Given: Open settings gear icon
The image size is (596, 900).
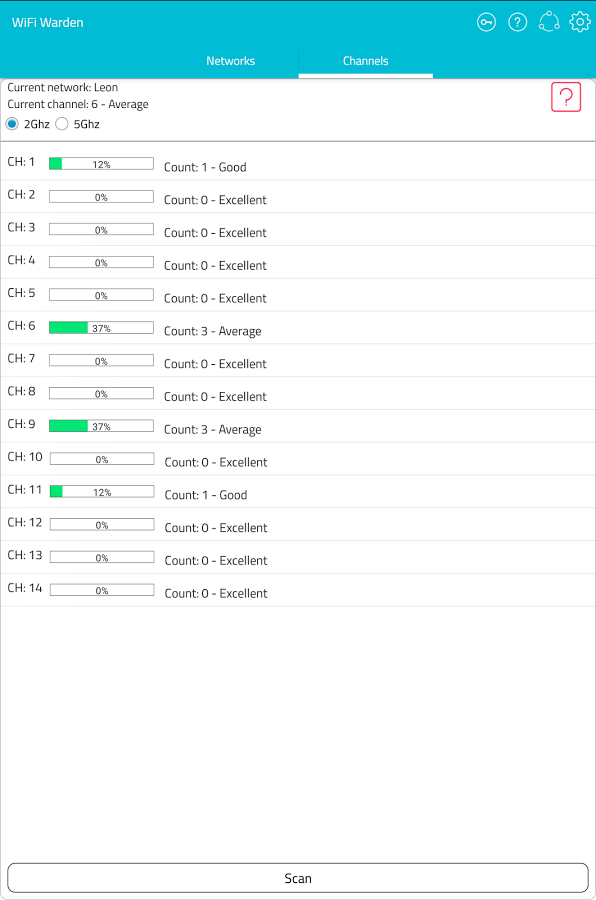Looking at the screenshot, I should [580, 22].
